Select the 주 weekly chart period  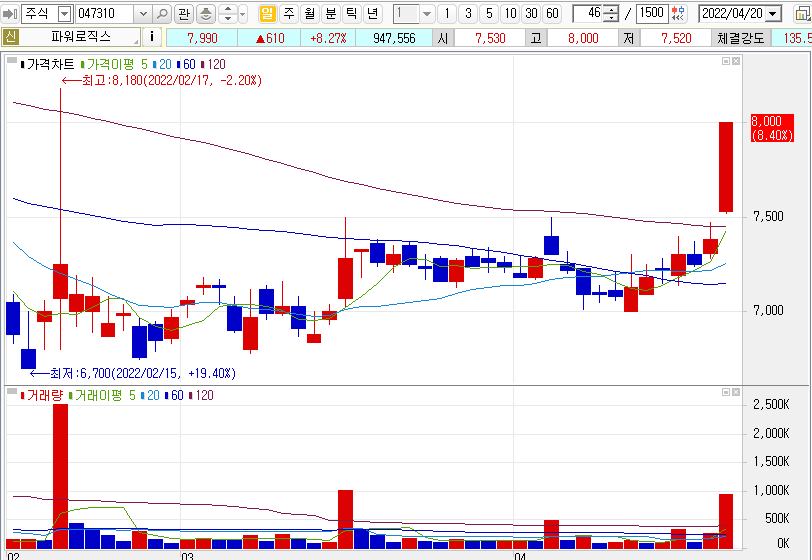pyautogui.click(x=289, y=13)
